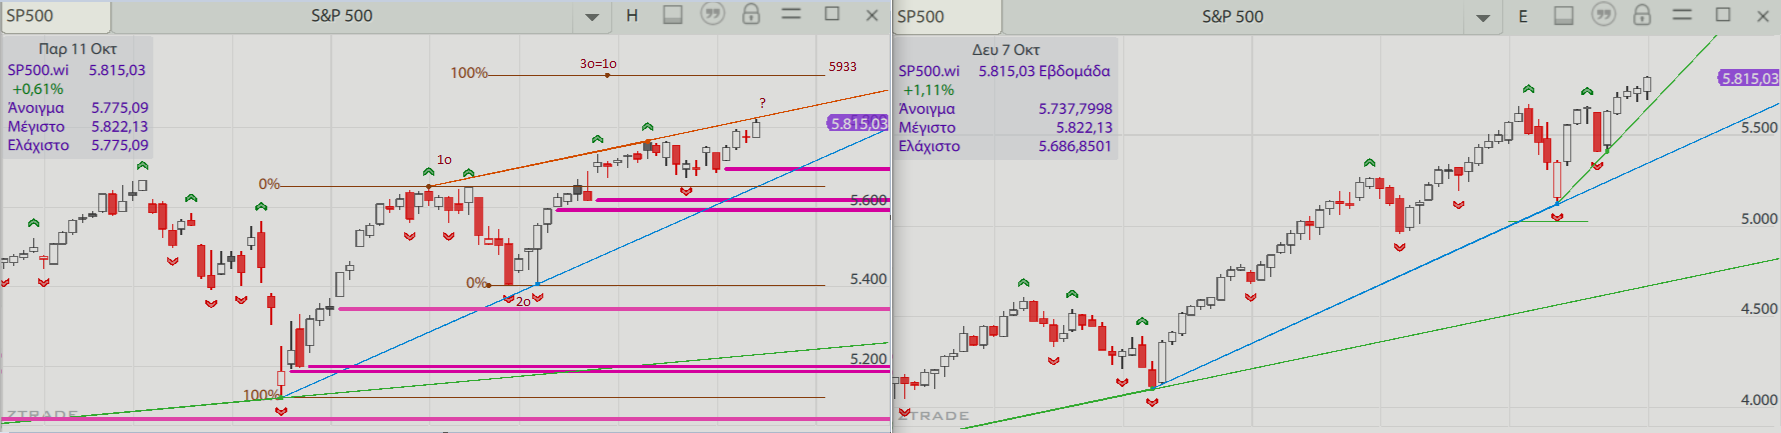The width and height of the screenshot is (1781, 433).
Task: Toggle the lock icon in right chart header
Action: 1642,14
